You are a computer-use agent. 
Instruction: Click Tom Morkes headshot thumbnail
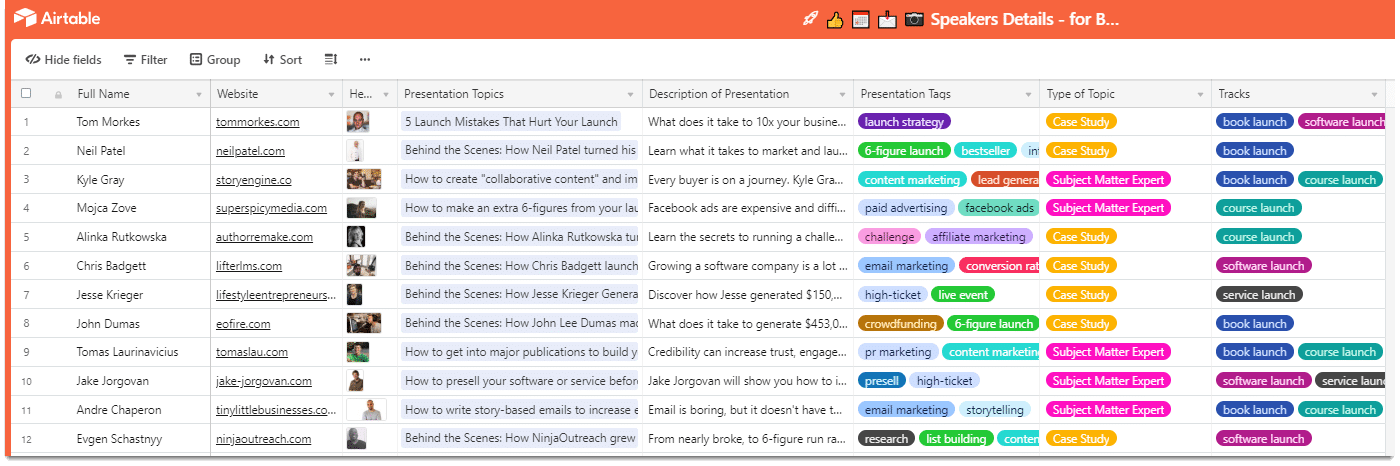tap(358, 122)
